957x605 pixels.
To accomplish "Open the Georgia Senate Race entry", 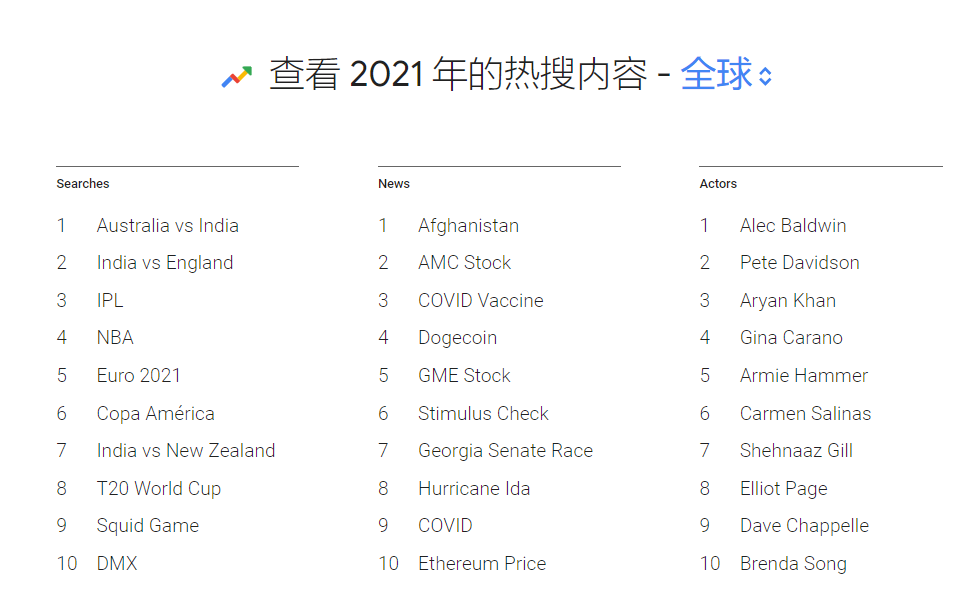I will pos(505,451).
